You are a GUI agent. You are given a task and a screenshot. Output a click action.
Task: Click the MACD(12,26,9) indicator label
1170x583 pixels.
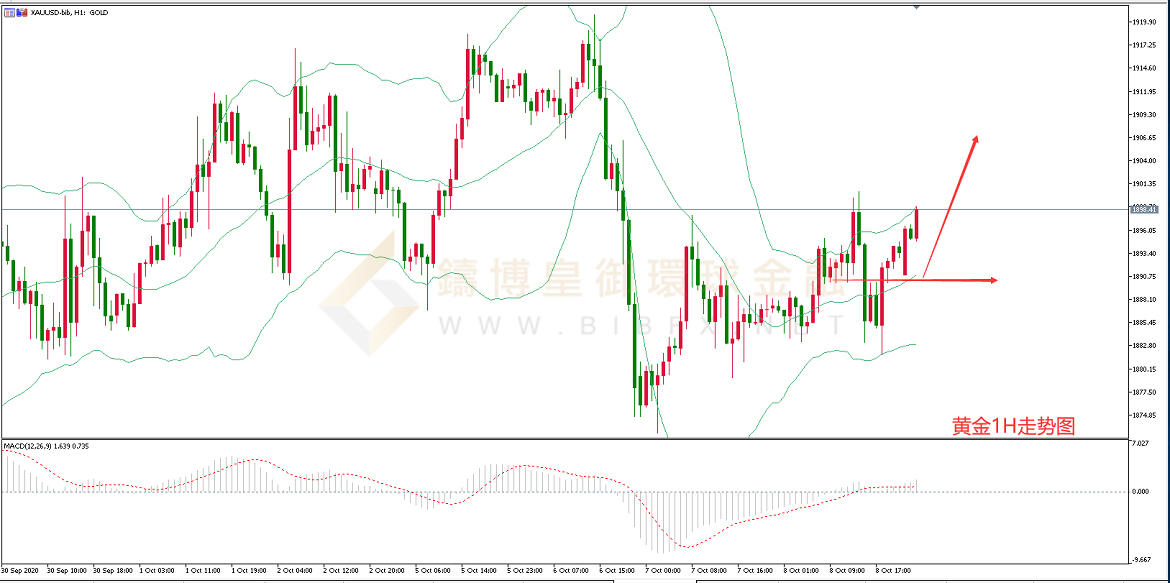tap(46, 446)
